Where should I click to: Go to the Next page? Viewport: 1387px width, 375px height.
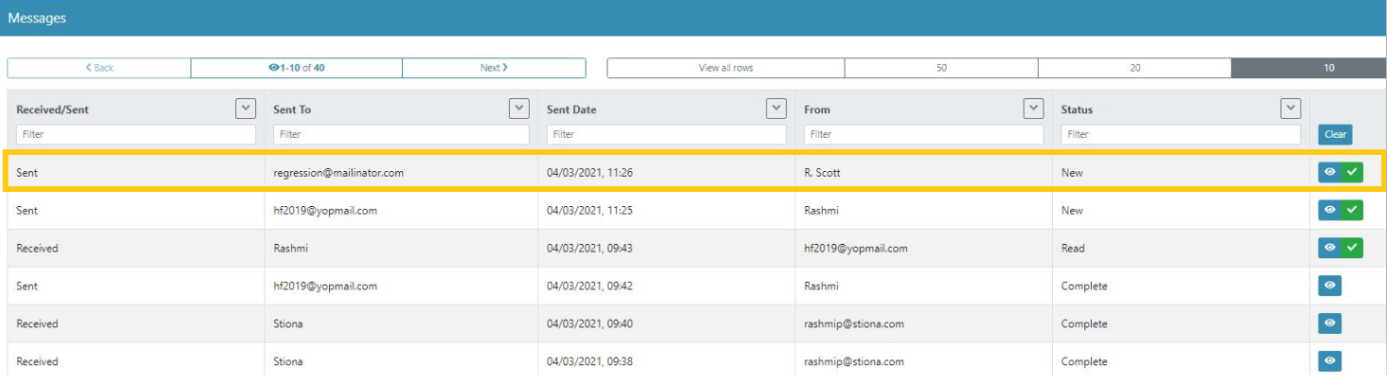494,68
